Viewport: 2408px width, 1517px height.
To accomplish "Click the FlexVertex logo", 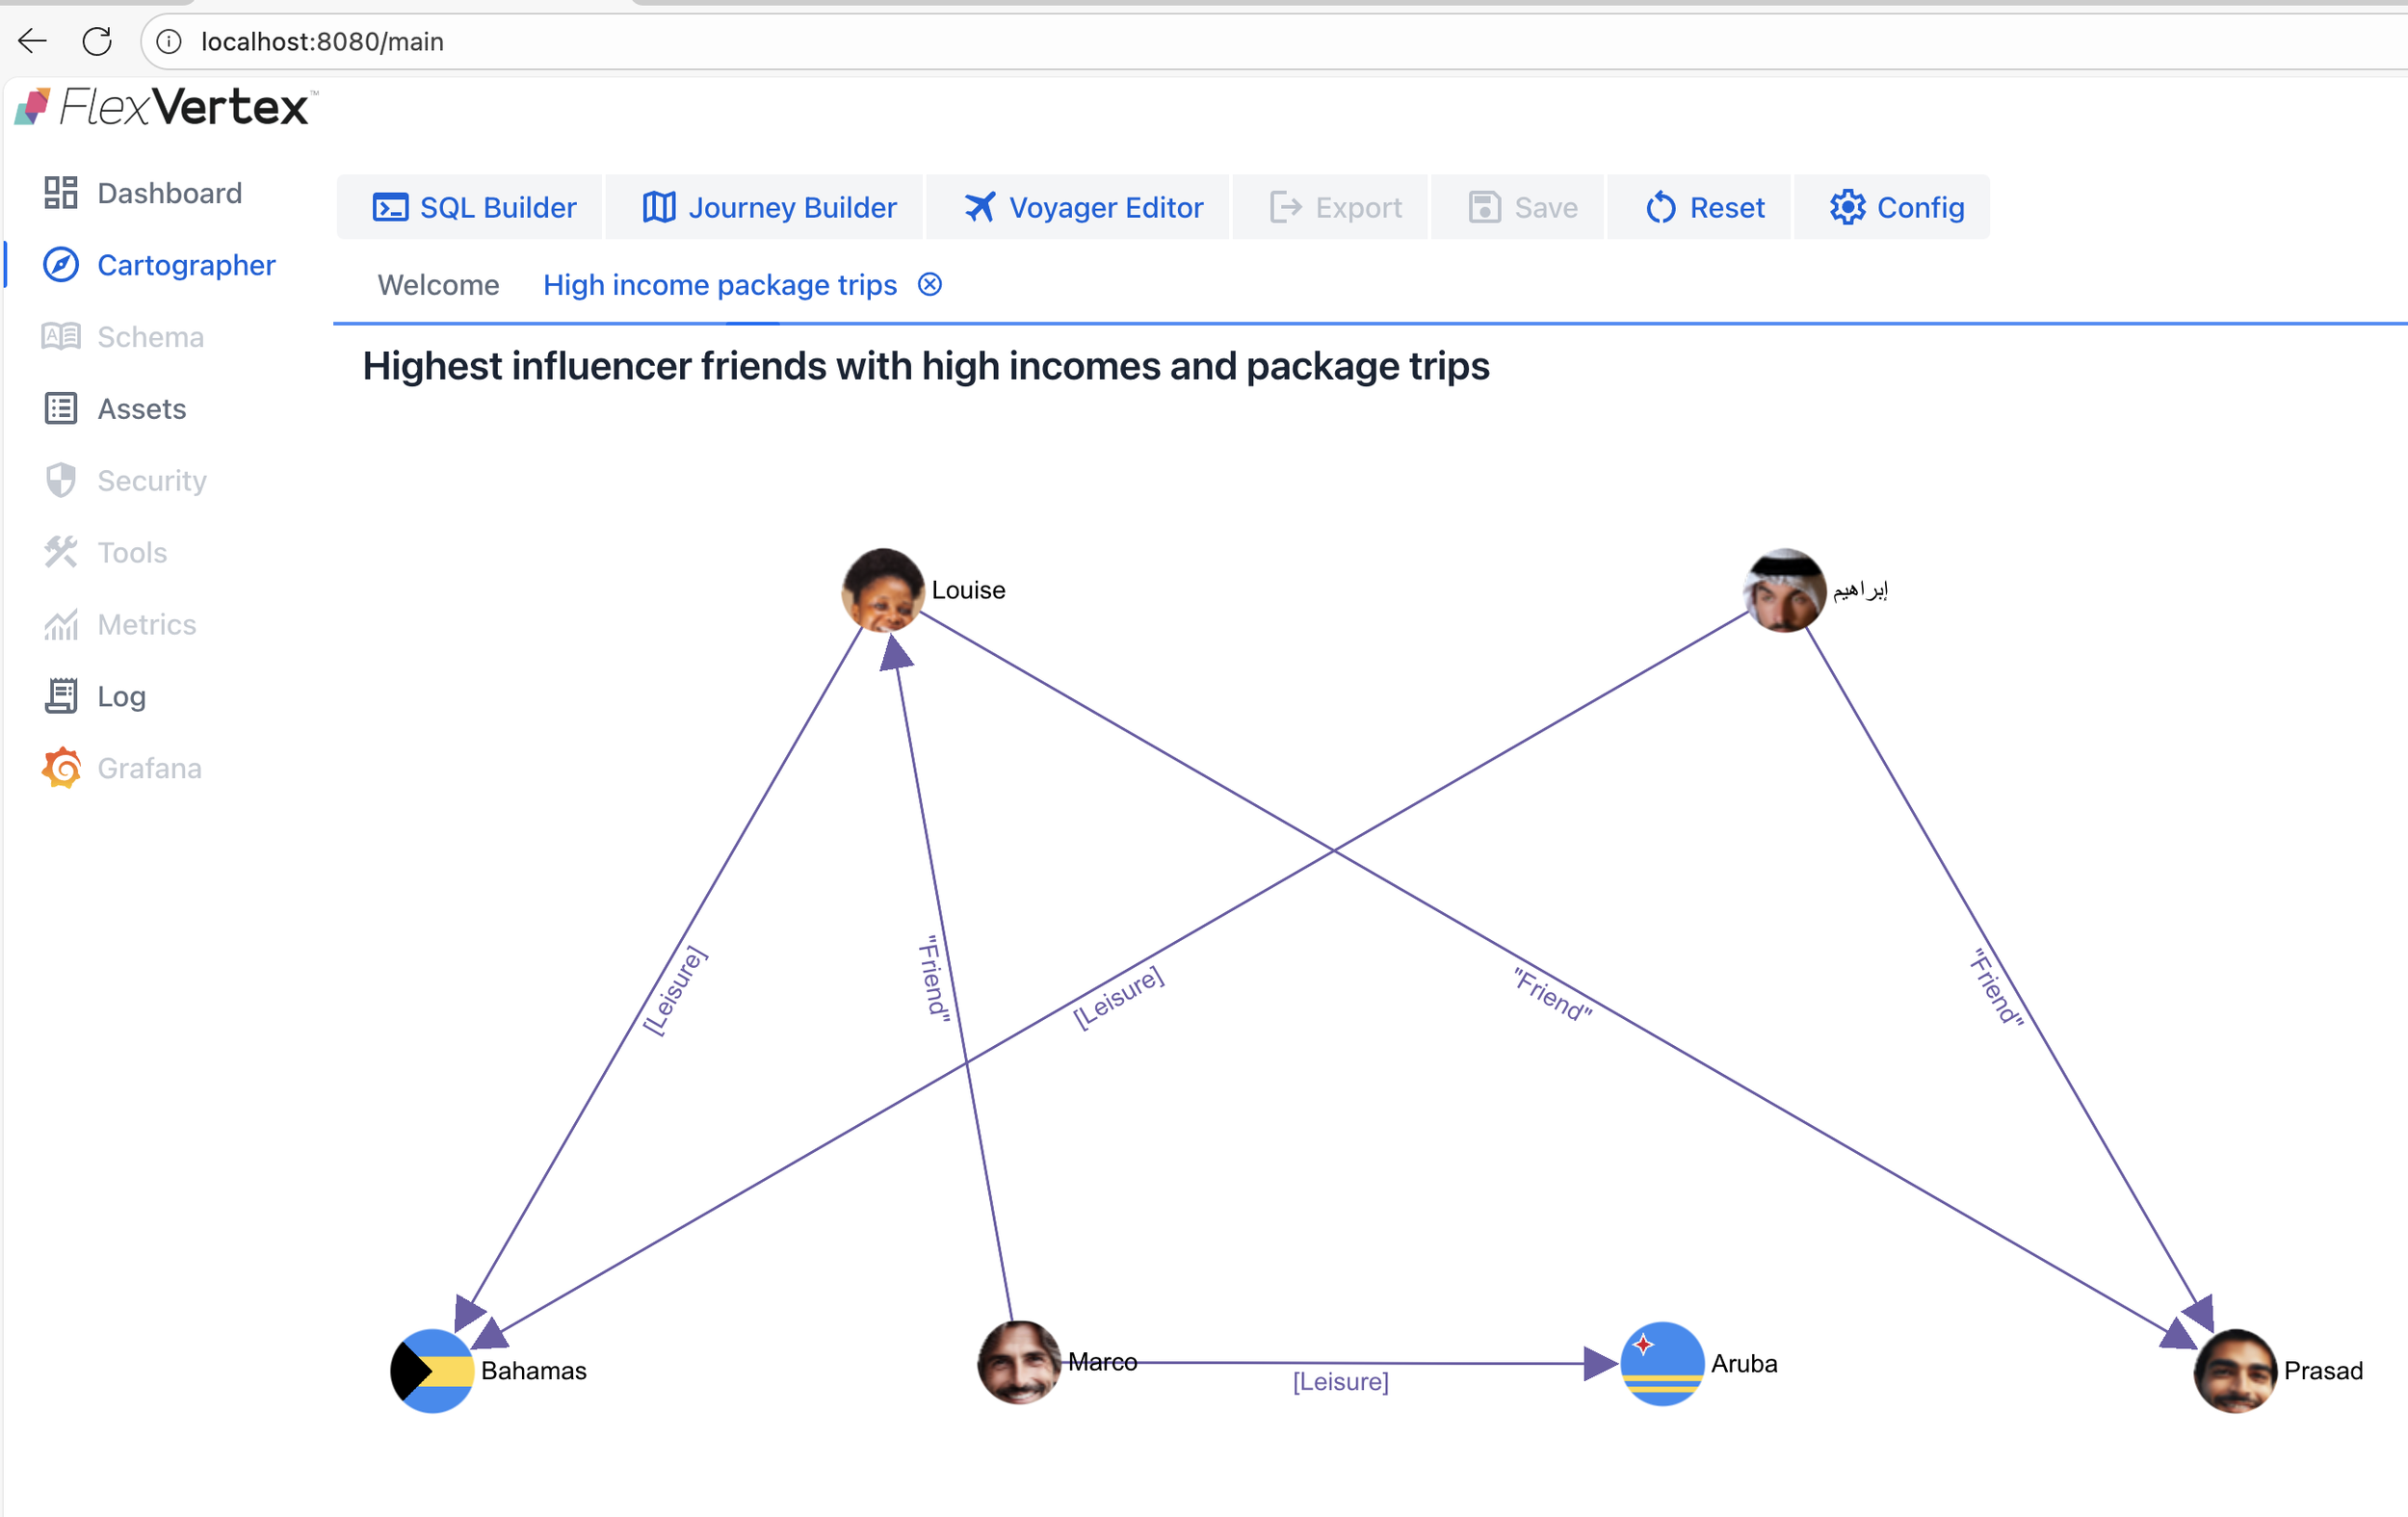I will (165, 107).
